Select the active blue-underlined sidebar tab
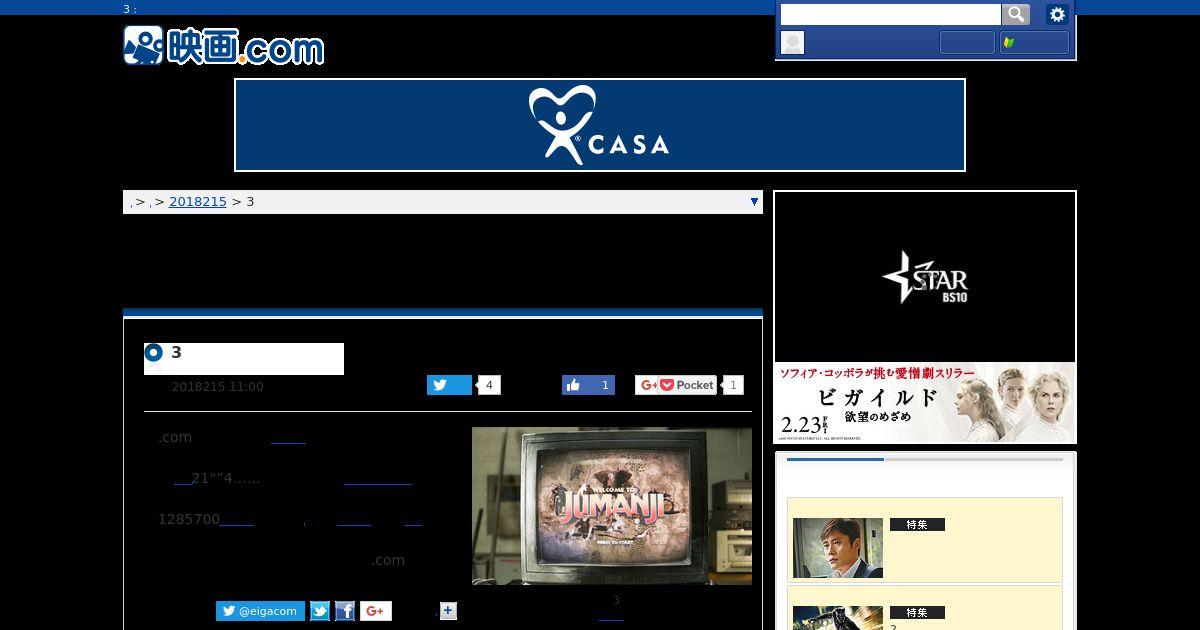The image size is (1200, 630). (835, 459)
